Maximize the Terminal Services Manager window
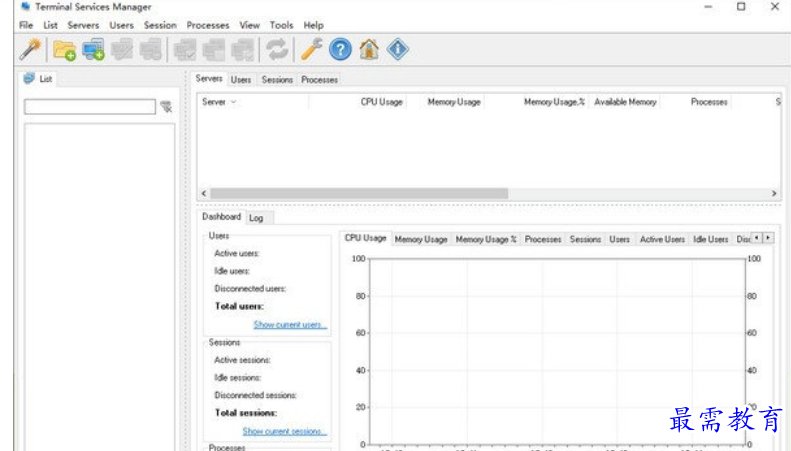791x451 pixels. point(741,7)
